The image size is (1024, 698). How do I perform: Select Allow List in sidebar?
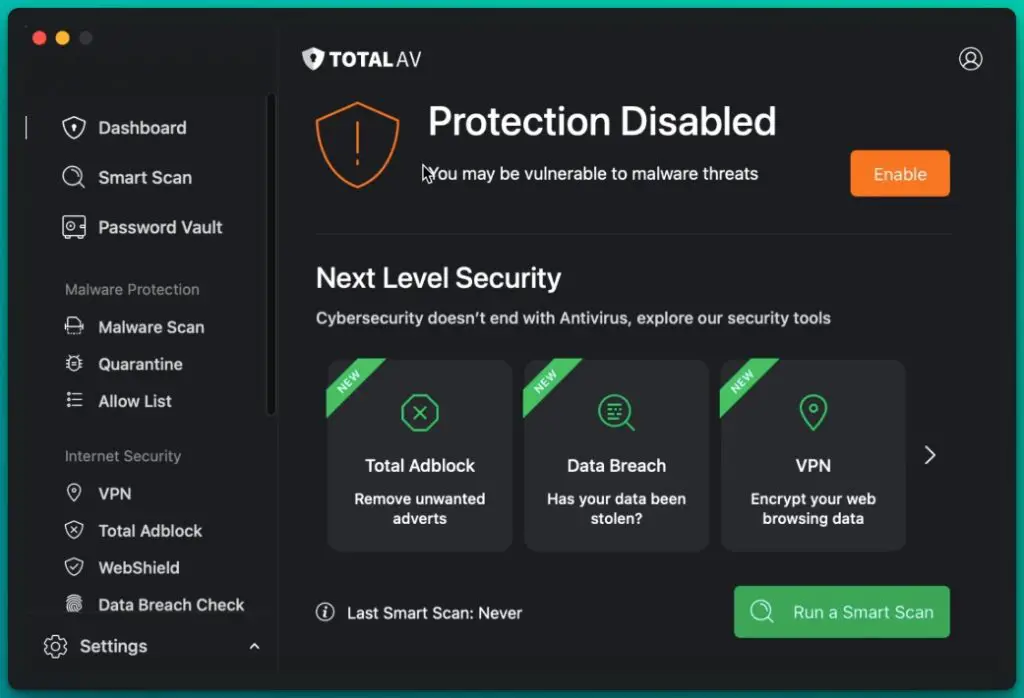[x=134, y=401]
